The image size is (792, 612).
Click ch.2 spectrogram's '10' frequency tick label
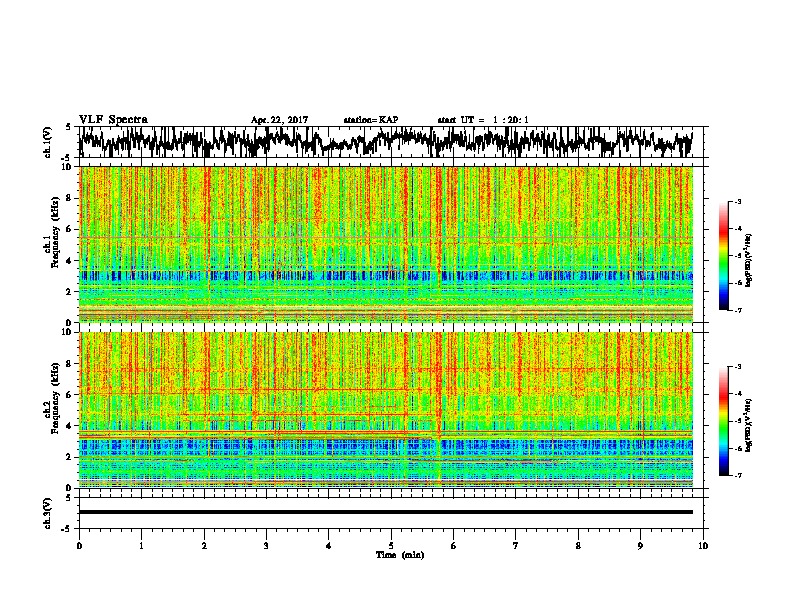(x=66, y=332)
